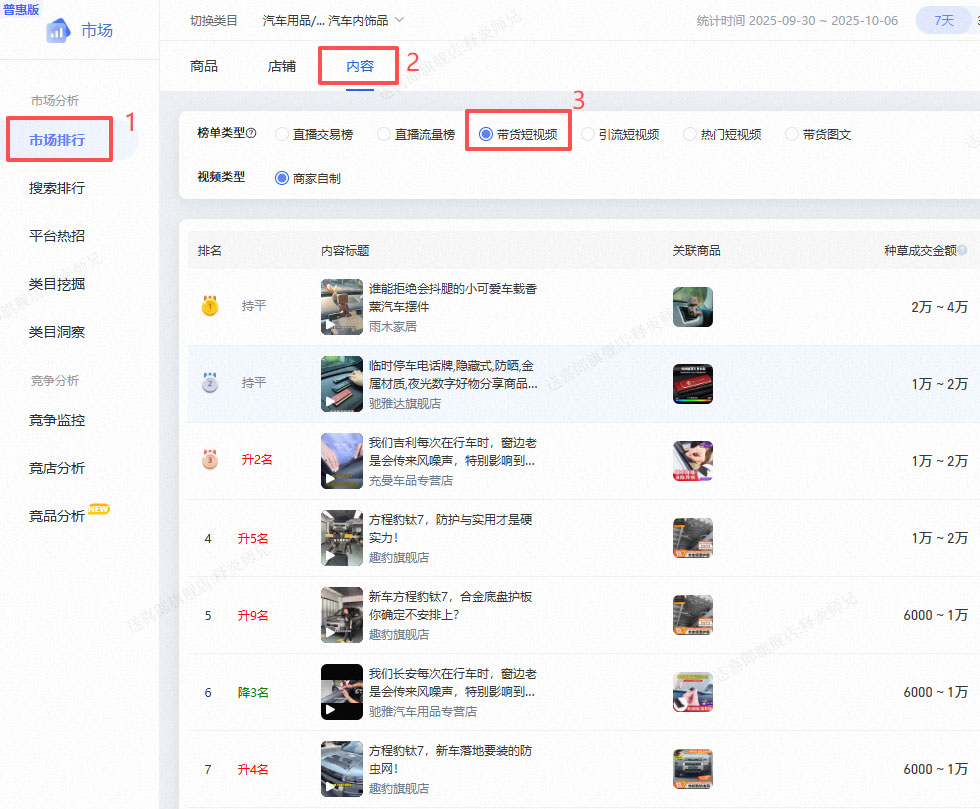Open shop link 充曼车品专营店
Viewport: 980px width, 809px height.
(411, 480)
